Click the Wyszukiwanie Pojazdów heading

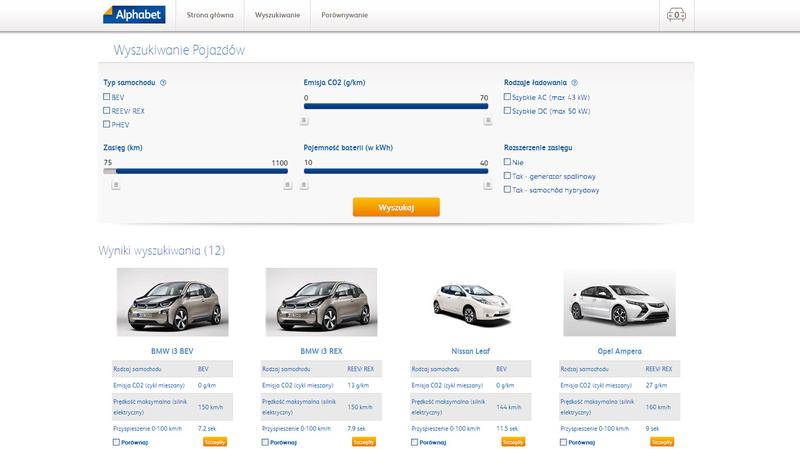(x=179, y=50)
